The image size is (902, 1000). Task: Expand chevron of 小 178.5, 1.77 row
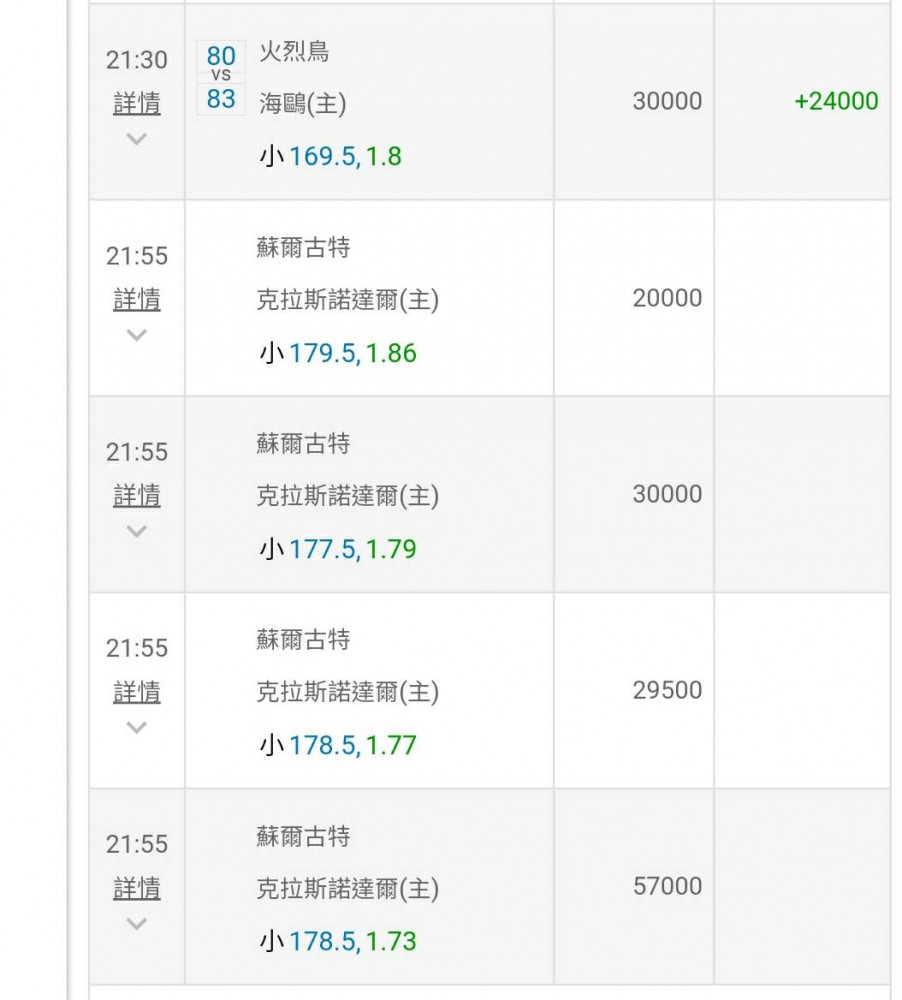pyautogui.click(x=137, y=727)
